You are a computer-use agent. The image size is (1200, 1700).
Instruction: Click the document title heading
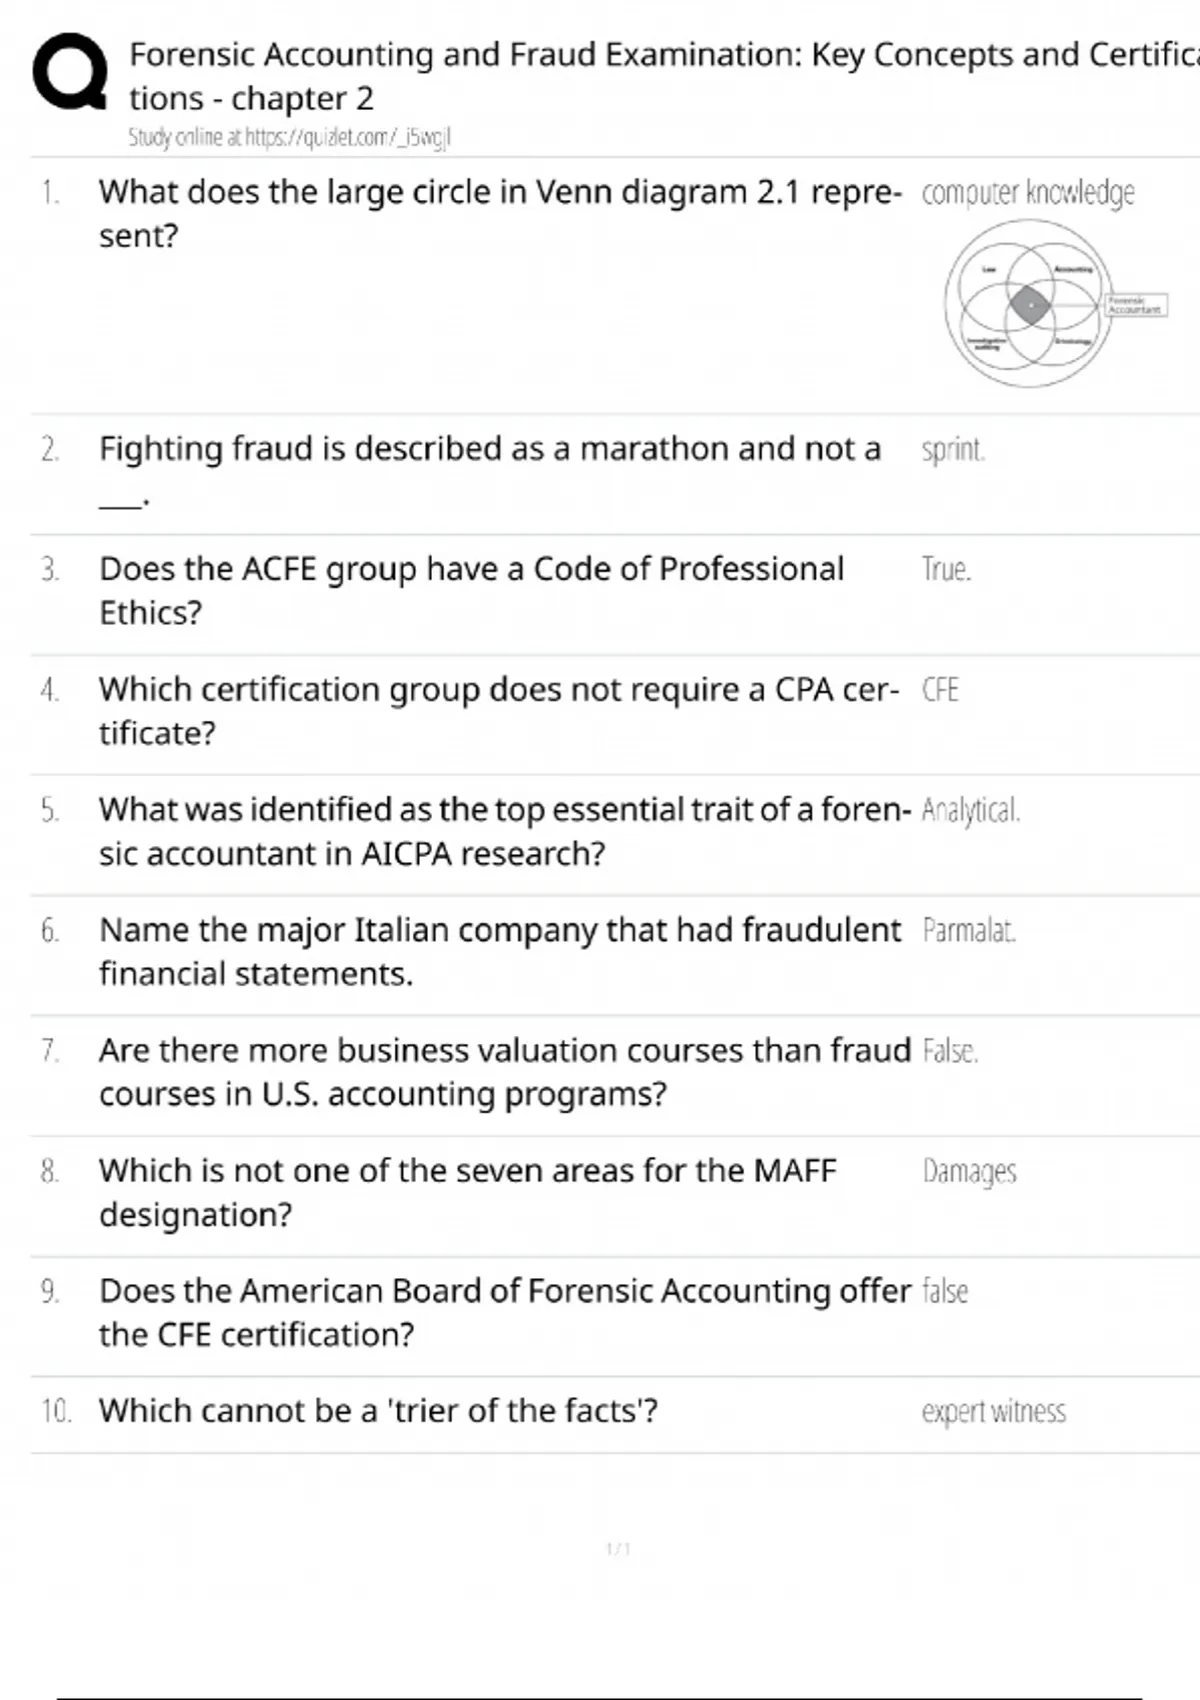click(x=660, y=76)
